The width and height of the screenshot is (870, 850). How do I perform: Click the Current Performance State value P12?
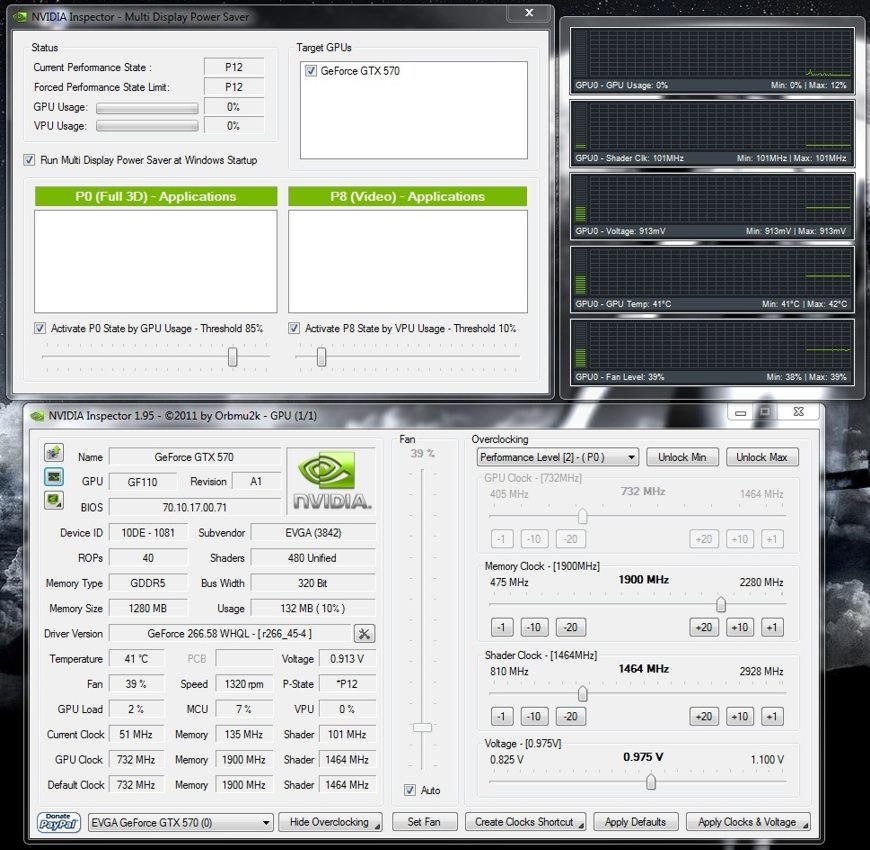coord(234,67)
